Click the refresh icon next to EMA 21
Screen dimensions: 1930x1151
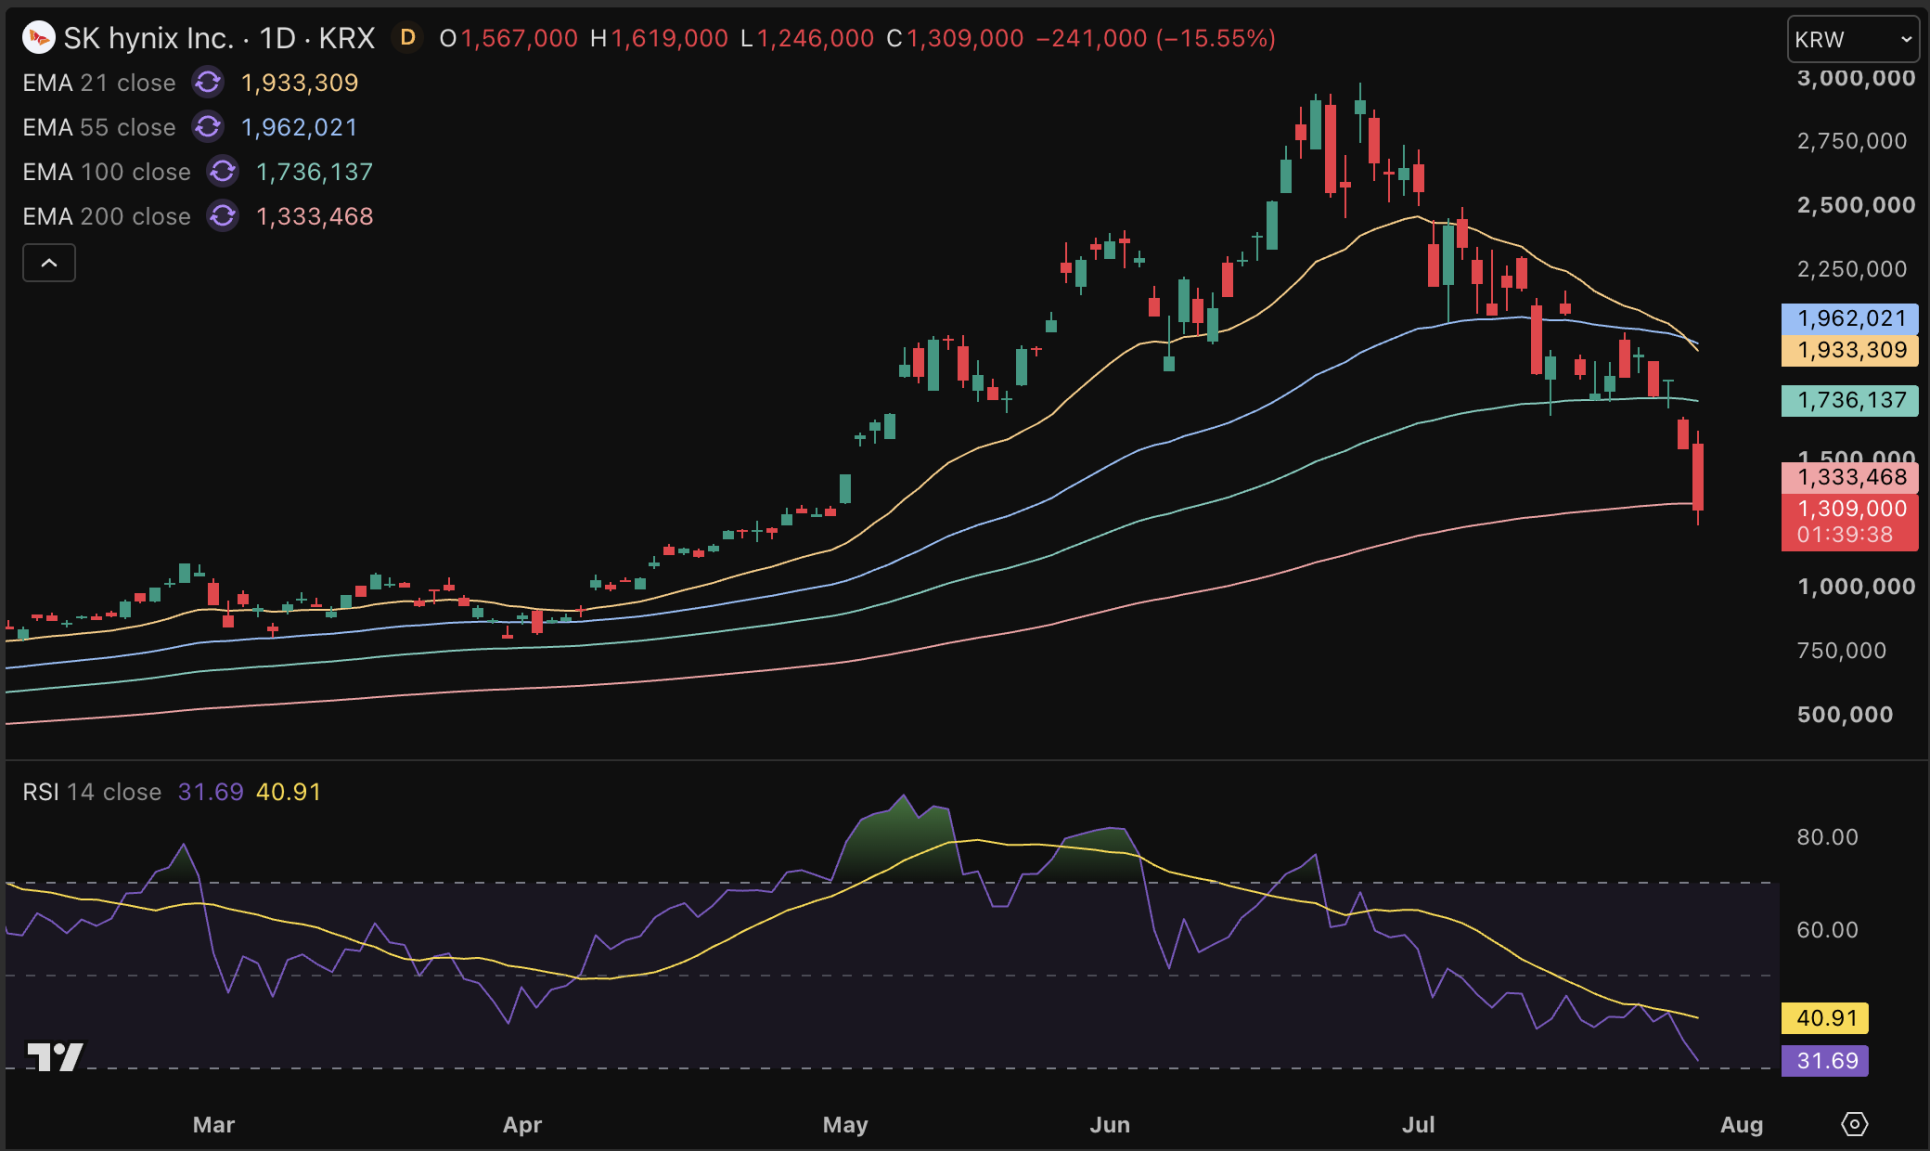point(208,82)
